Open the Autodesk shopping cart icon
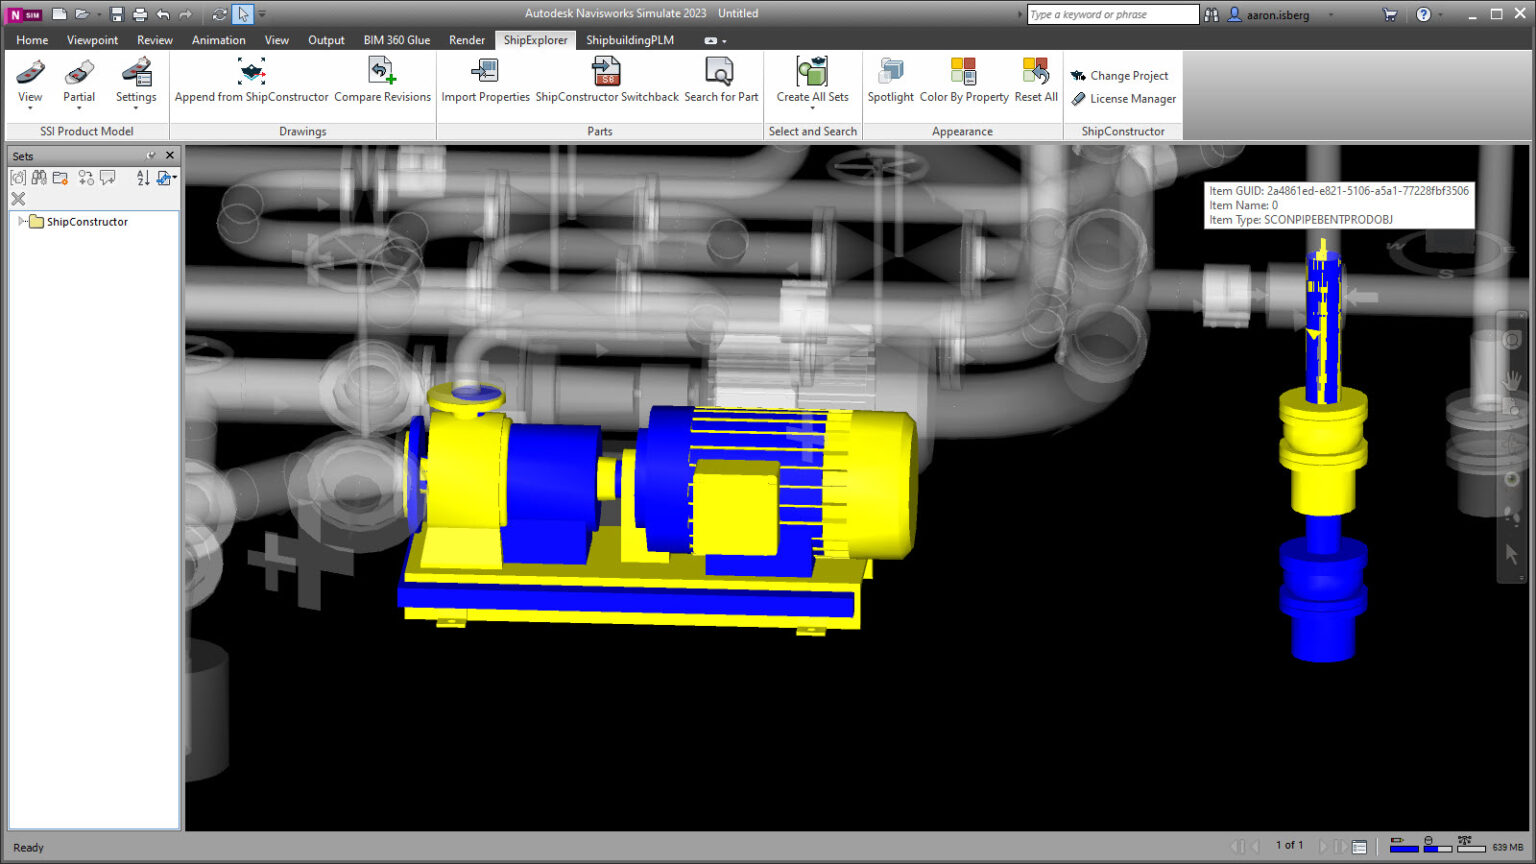 [1389, 14]
